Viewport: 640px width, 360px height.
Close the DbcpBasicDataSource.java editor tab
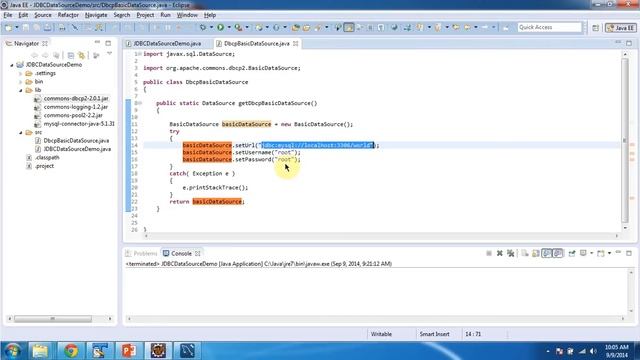[x=296, y=43]
